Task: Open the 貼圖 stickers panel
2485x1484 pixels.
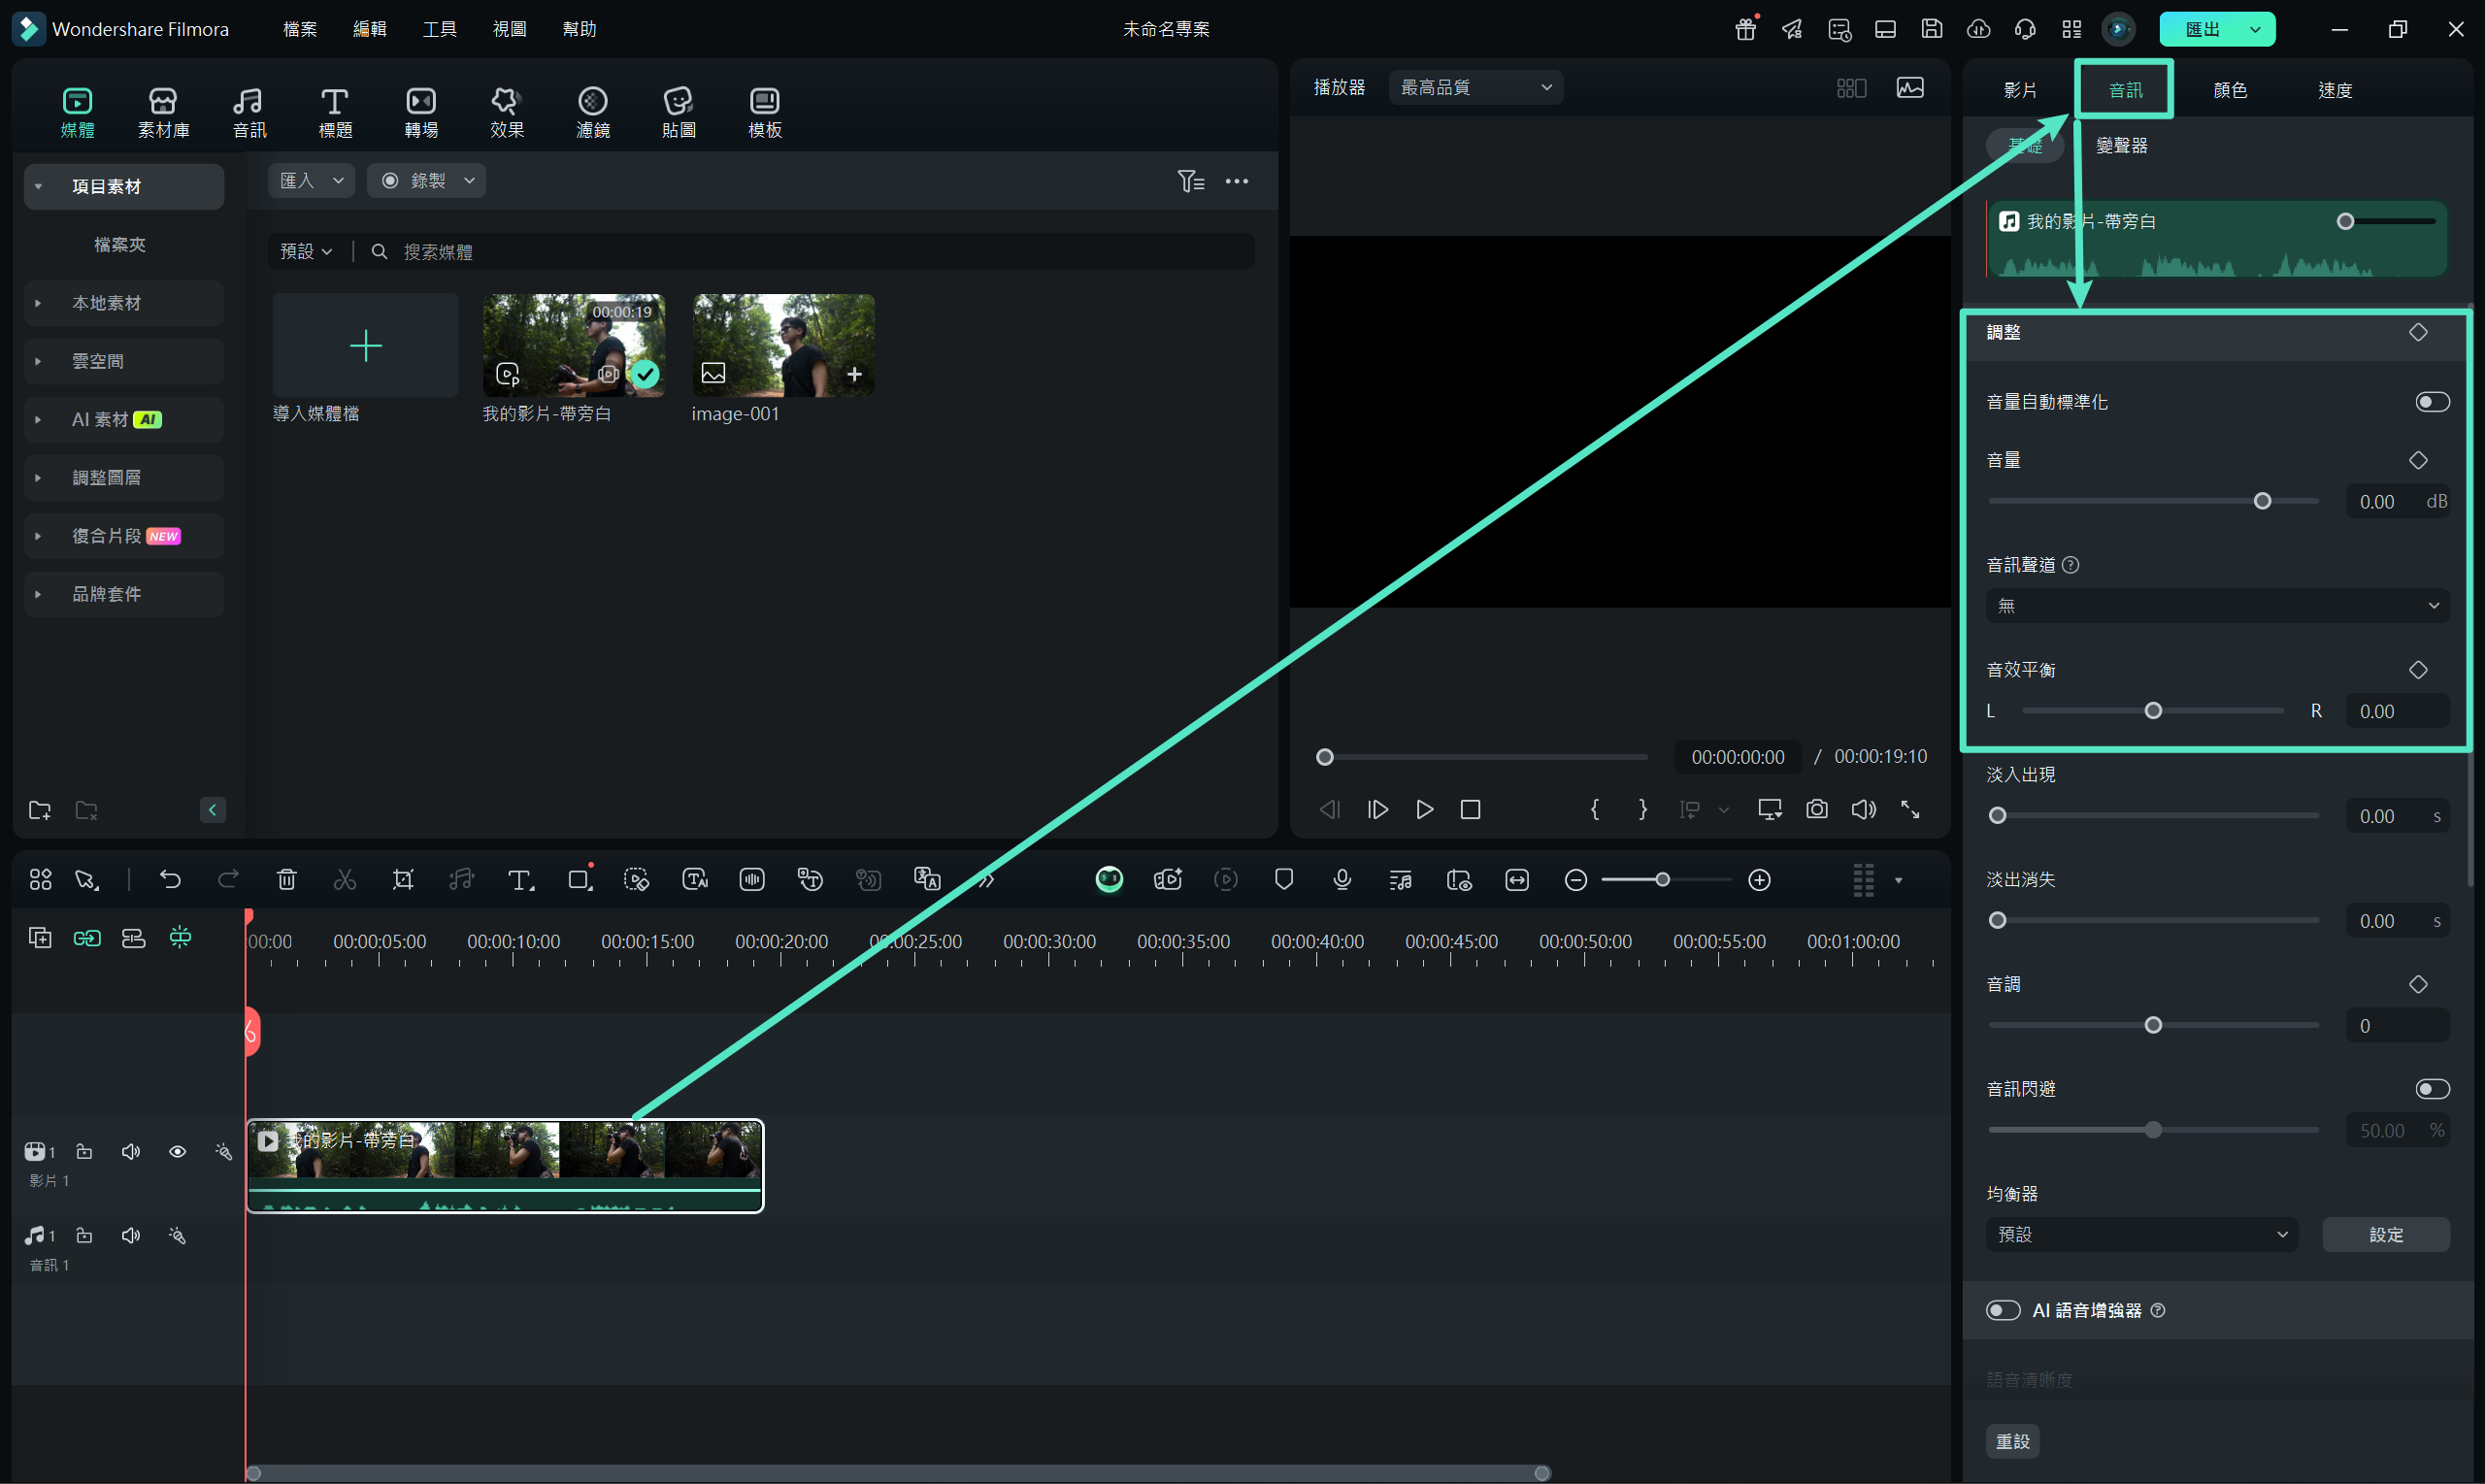Action: 678,111
